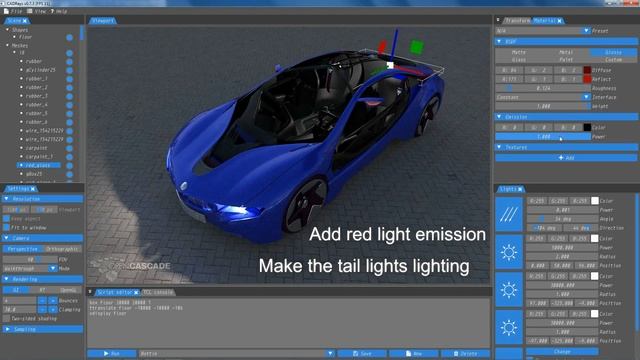The height and width of the screenshot is (360, 640).
Task: Toggle visibility of carpaint_1 mesh
Action: (69, 157)
